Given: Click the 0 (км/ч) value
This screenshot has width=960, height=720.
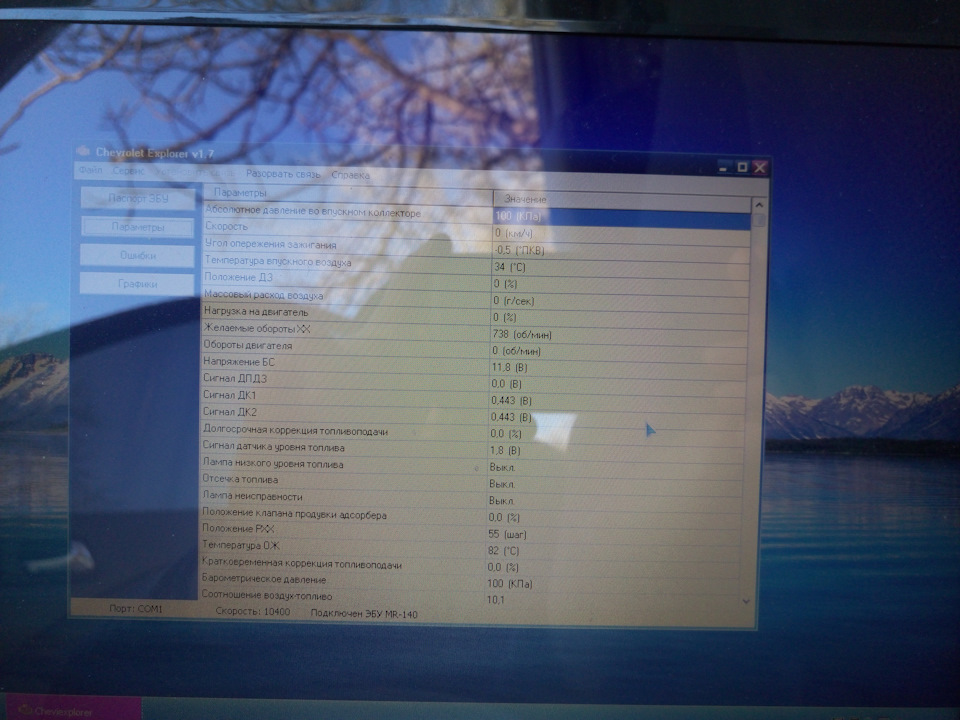Looking at the screenshot, I should (x=514, y=233).
